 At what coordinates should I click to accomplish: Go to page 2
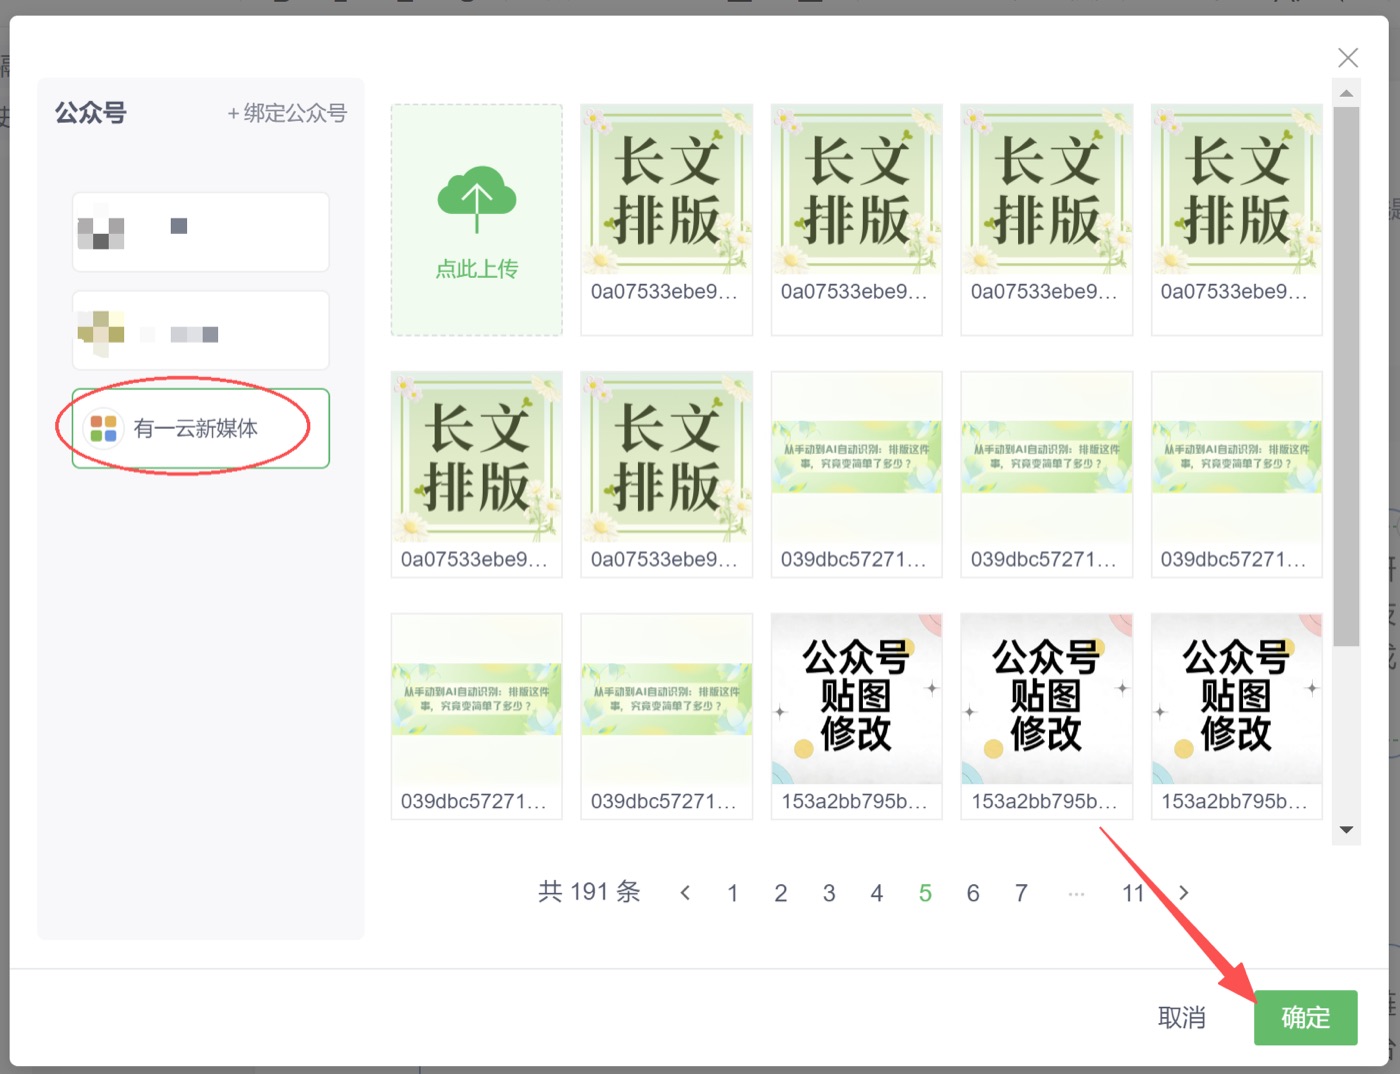tap(781, 893)
